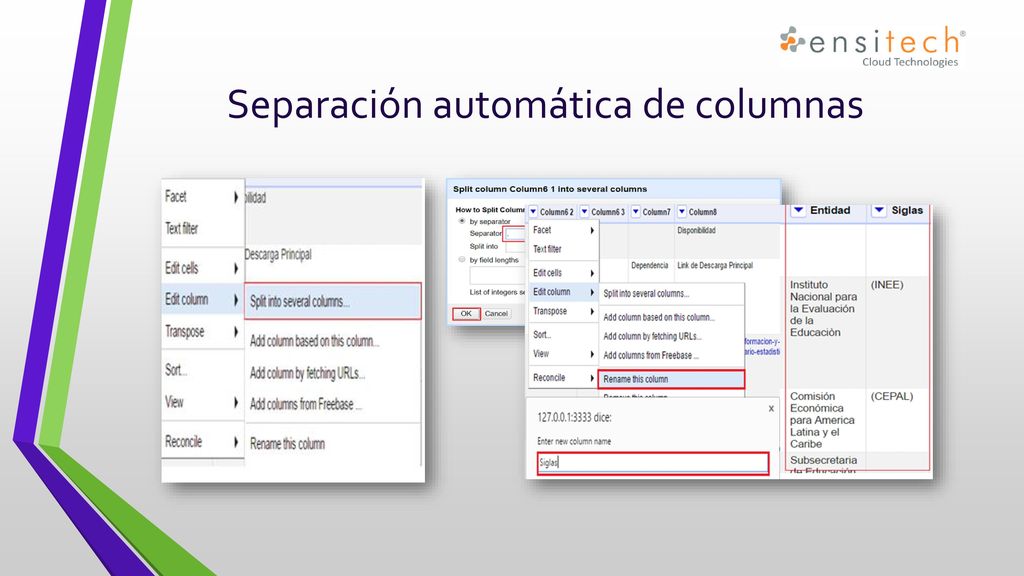This screenshot has height=576, width=1024.
Task: Open the Entidad column dropdown arrow
Action: click(x=798, y=210)
